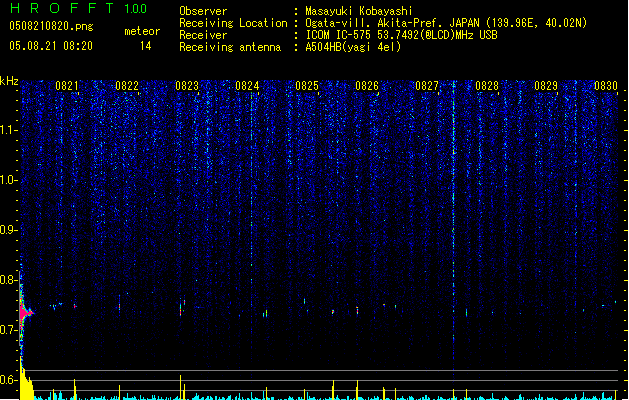The height and width of the screenshot is (400, 629).
Task: Click the 0.6 kHz axis label
Action: [x=9, y=380]
